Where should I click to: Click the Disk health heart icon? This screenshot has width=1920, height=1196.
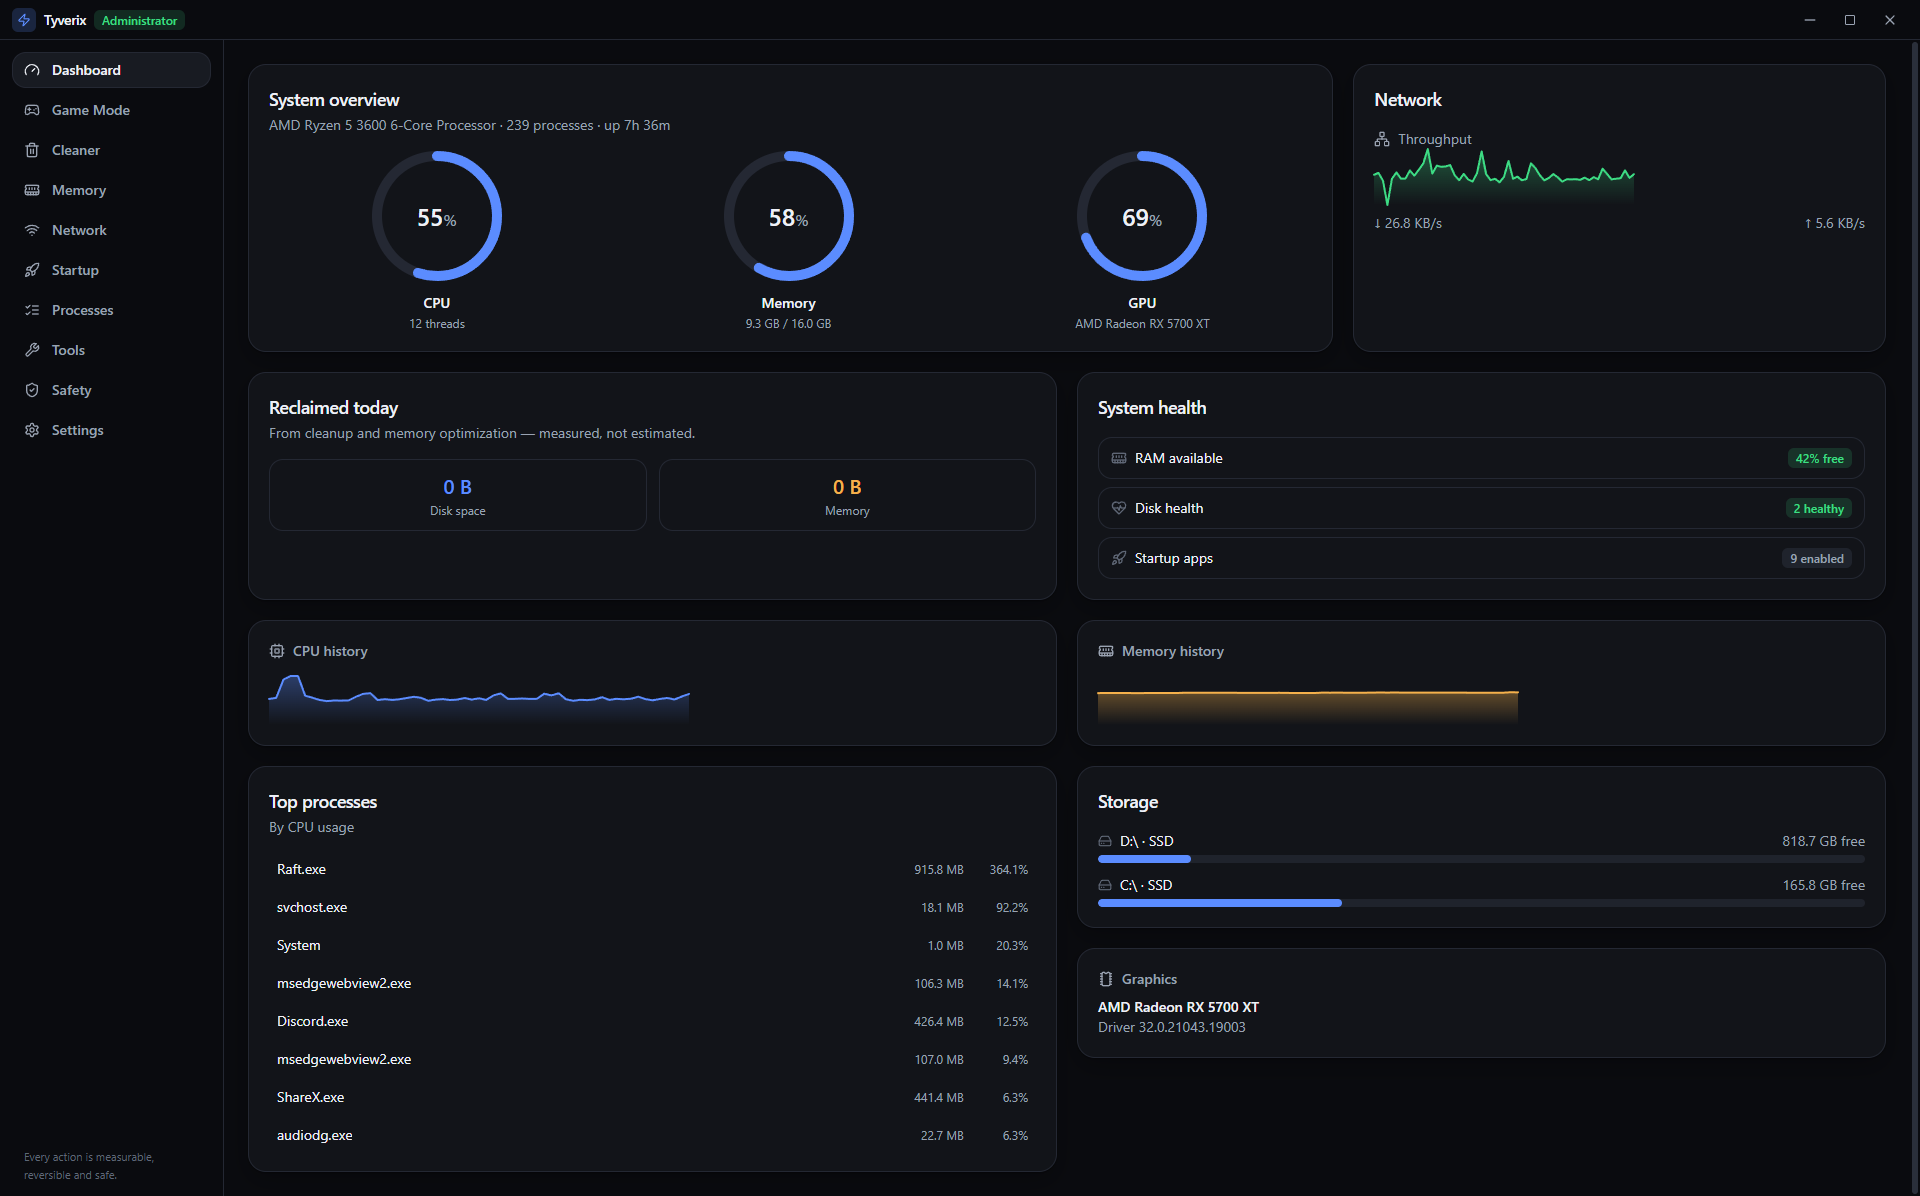tap(1119, 508)
